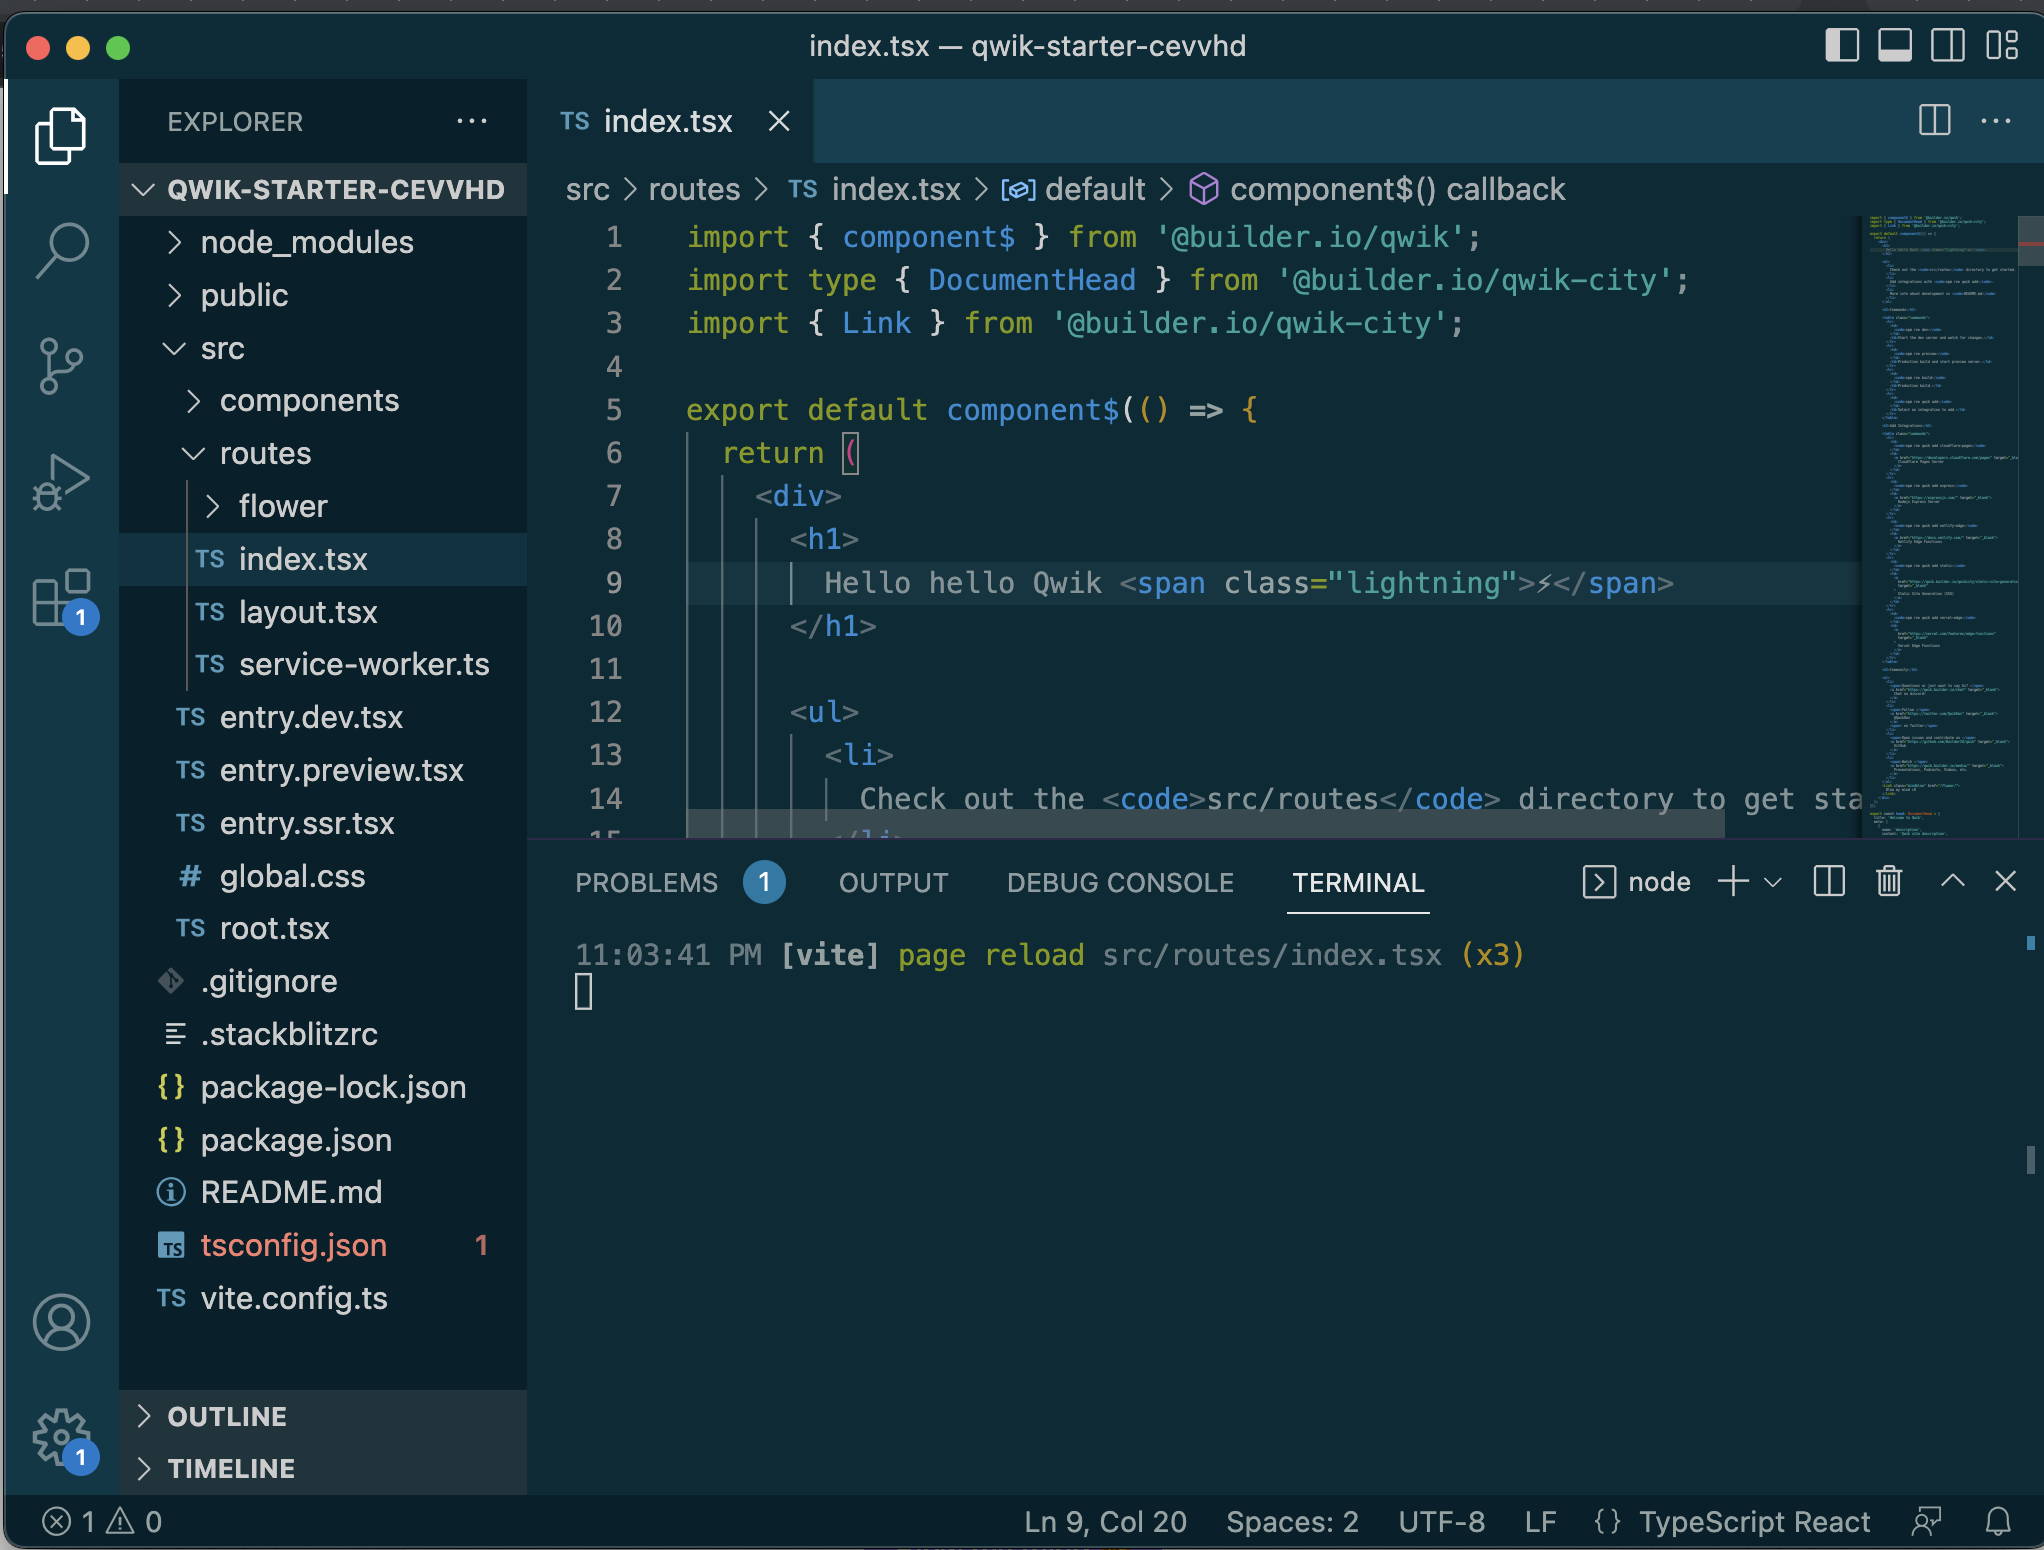Open notifications via the bell icon
This screenshot has height=1550, width=2044.
click(x=2000, y=1521)
